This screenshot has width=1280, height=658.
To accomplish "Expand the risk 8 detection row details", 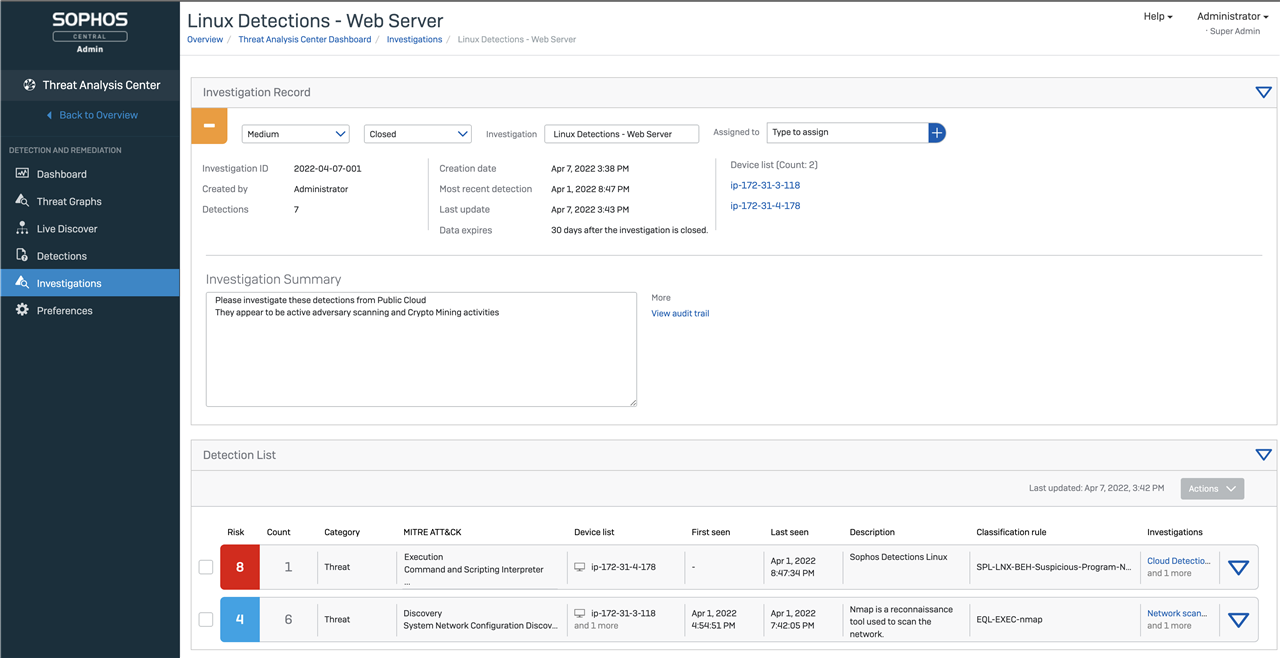I will 1238,568.
